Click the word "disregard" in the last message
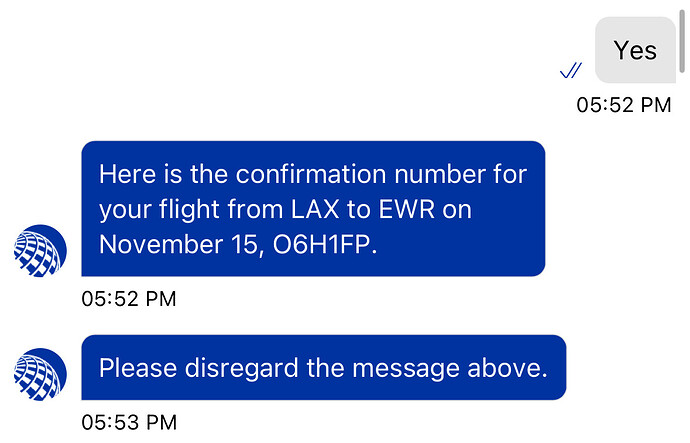Image resolution: width=690 pixels, height=443 pixels. [x=242, y=368]
